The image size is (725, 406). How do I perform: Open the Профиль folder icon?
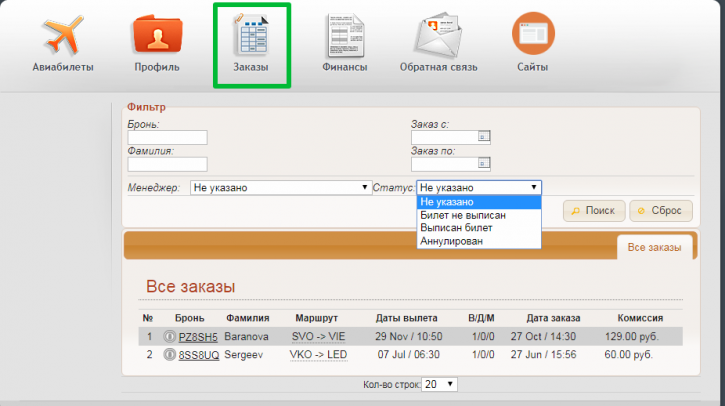[x=157, y=34]
